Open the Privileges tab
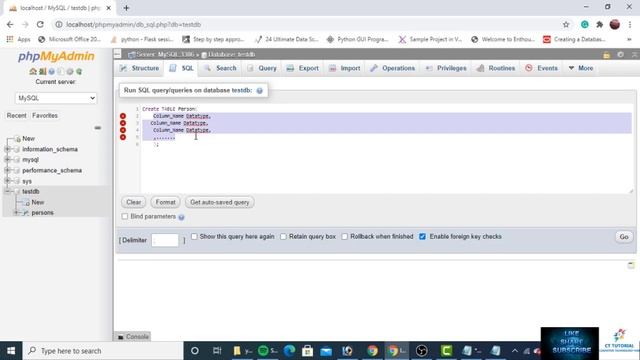 click(446, 68)
